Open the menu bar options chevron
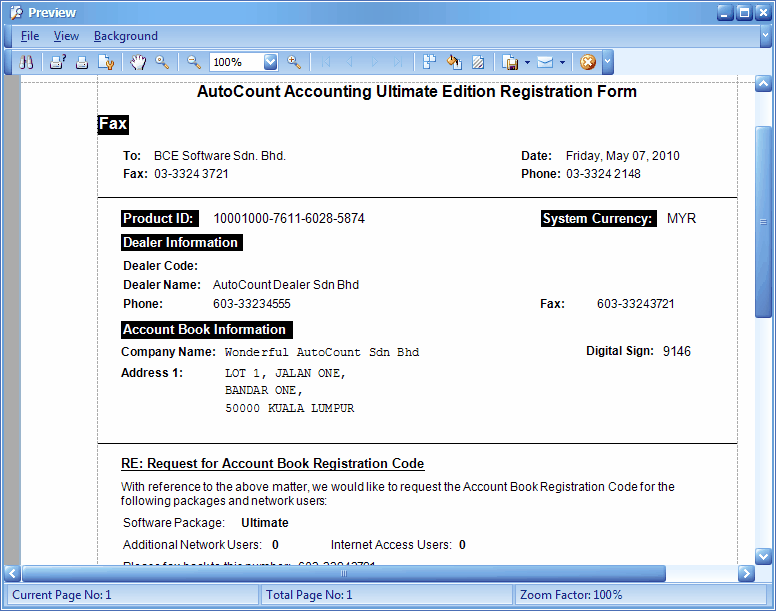Viewport: 776px width, 611px height. tap(765, 36)
